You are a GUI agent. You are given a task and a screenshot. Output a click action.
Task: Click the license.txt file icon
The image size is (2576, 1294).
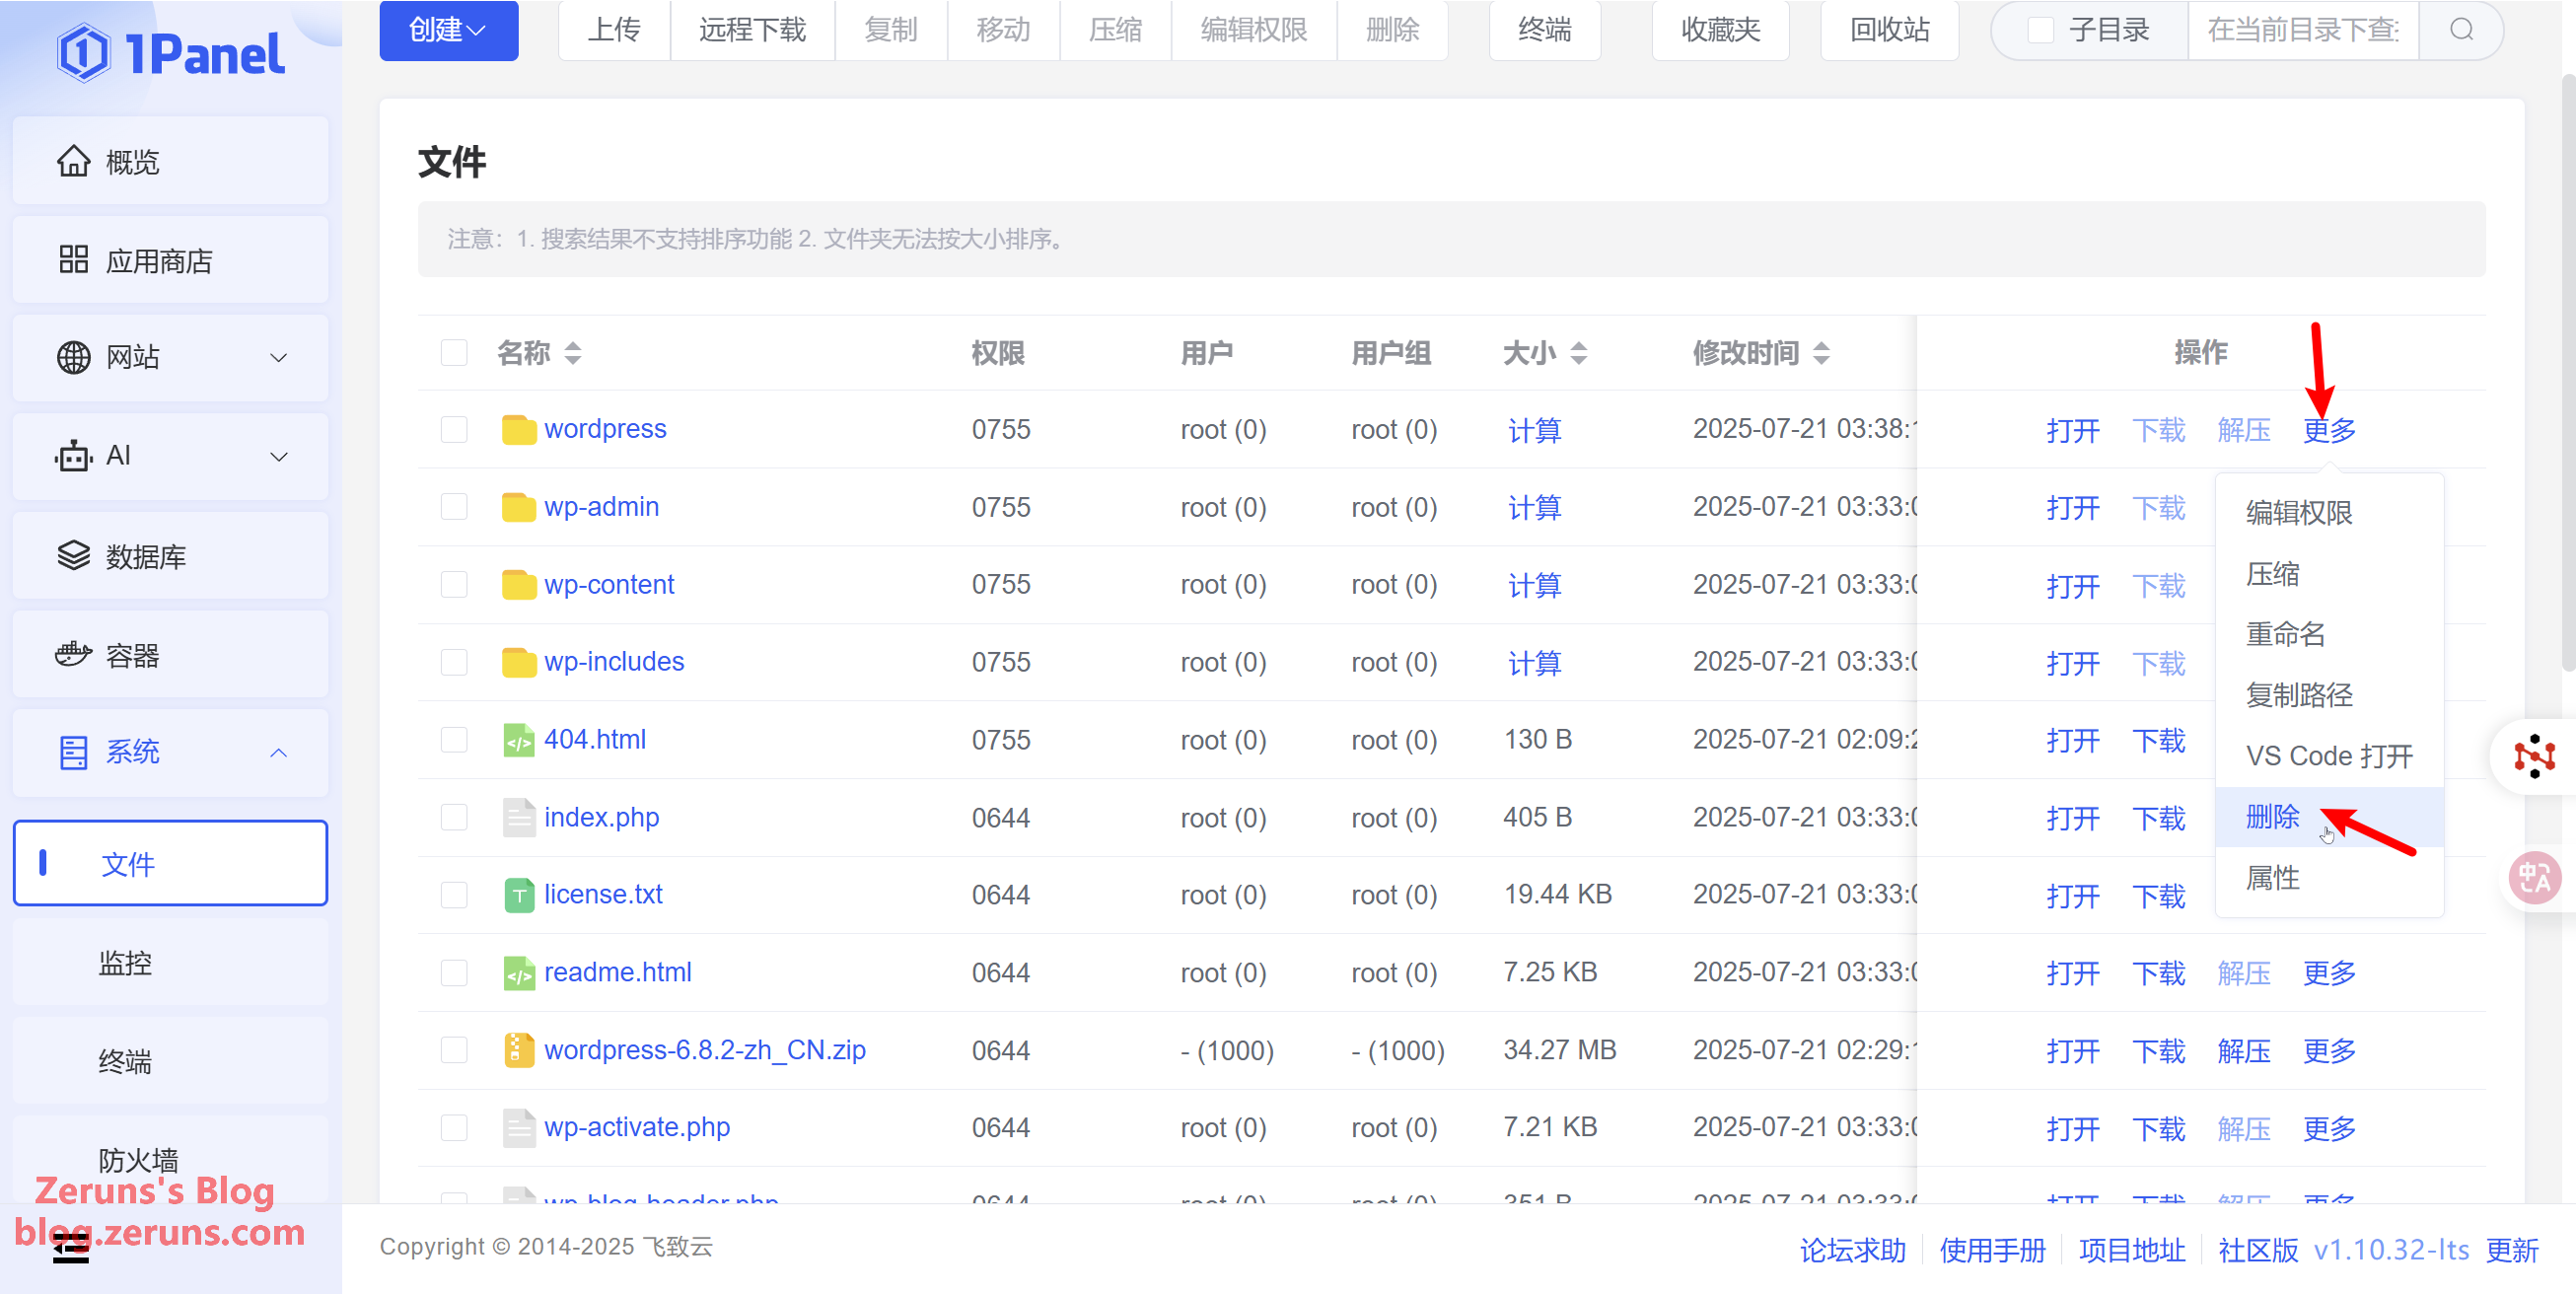[518, 895]
